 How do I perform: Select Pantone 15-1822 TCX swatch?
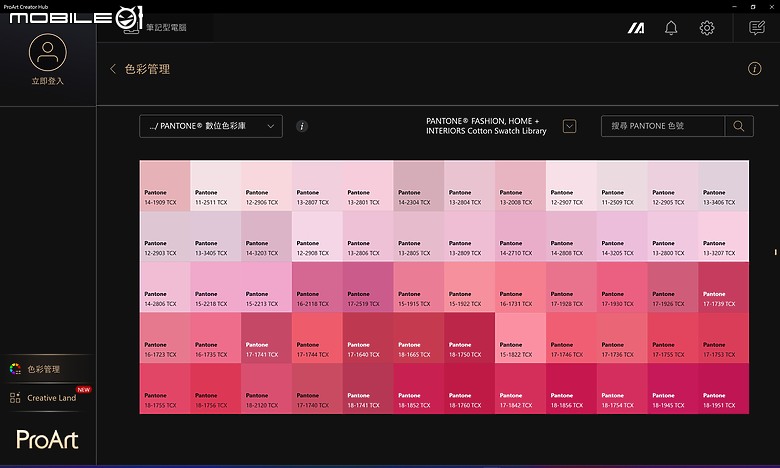pyautogui.click(x=520, y=338)
